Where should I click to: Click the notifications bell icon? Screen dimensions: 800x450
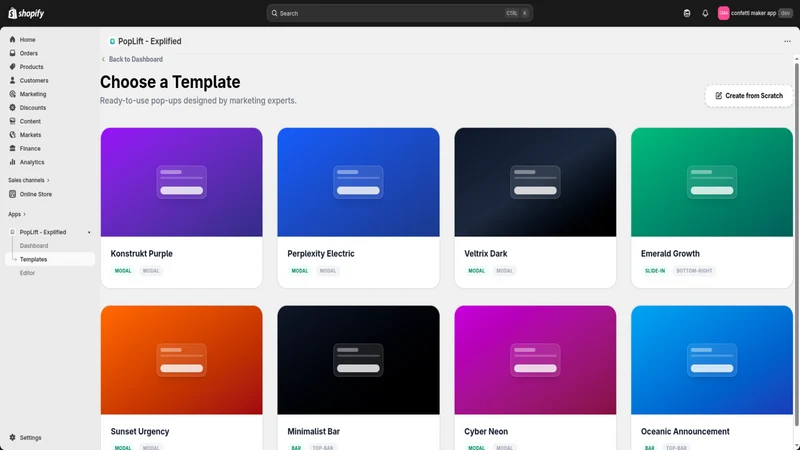tap(705, 13)
